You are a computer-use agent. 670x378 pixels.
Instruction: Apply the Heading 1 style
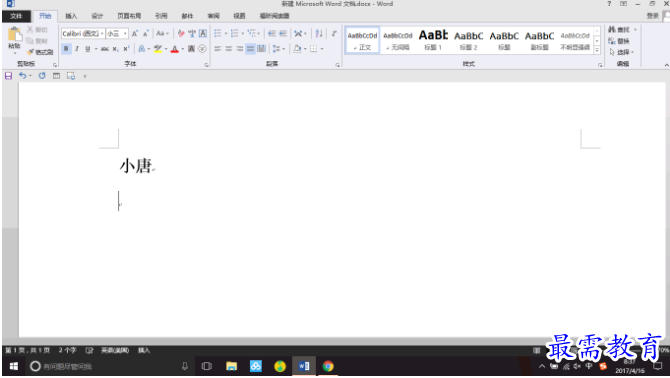tap(433, 40)
